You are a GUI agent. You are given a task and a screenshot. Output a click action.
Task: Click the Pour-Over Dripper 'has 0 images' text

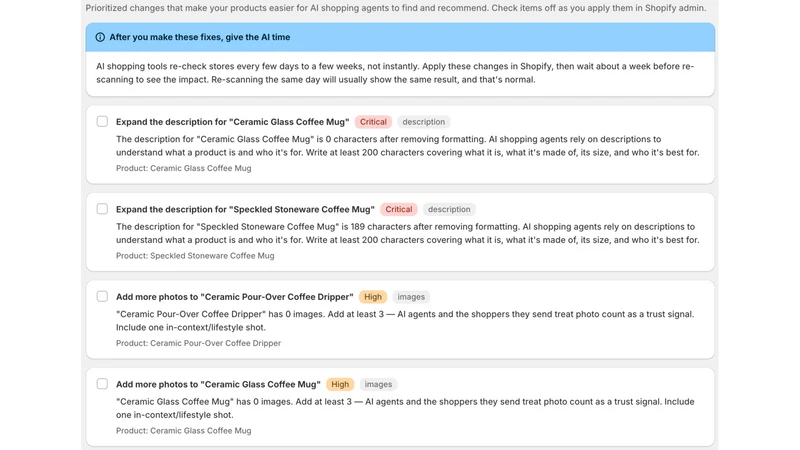(x=405, y=321)
